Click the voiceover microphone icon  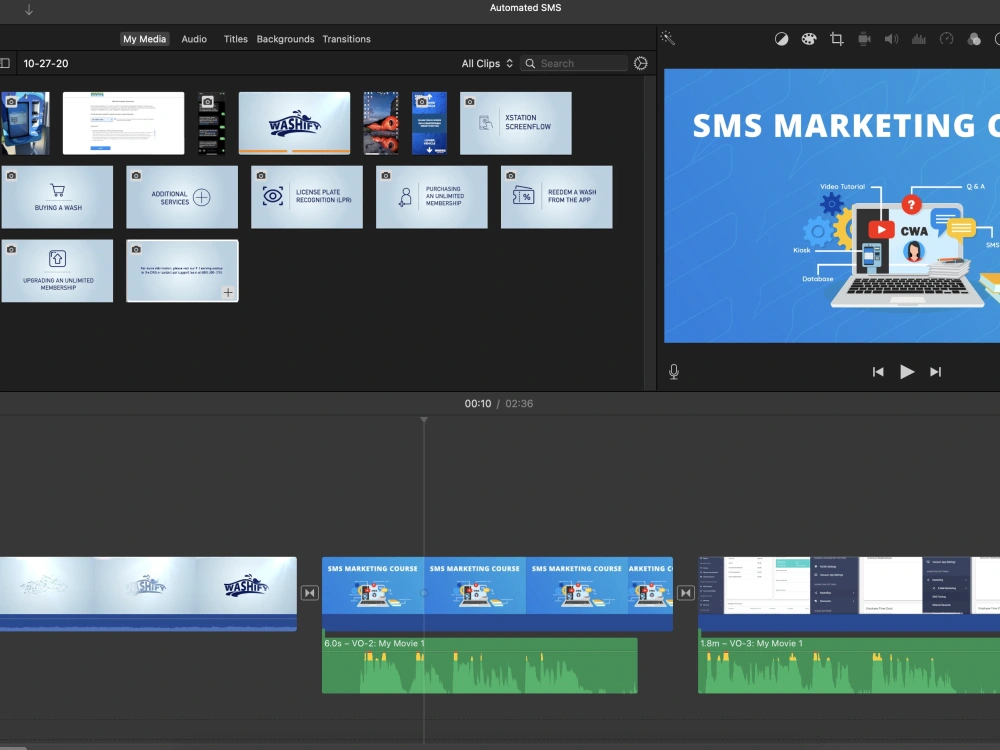[x=673, y=372]
